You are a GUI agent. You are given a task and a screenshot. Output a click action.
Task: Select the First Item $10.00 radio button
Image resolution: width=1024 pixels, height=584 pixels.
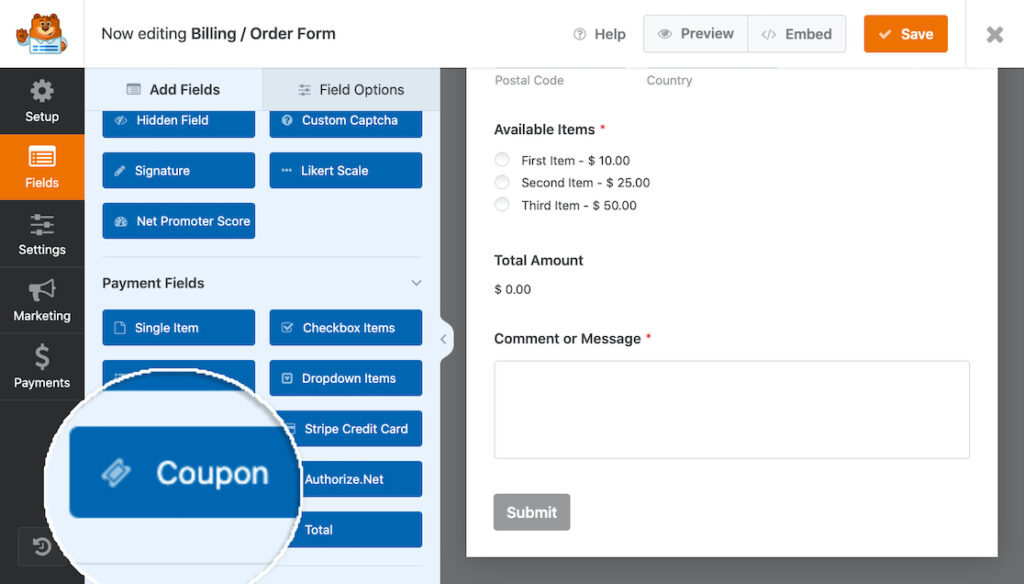(501, 160)
